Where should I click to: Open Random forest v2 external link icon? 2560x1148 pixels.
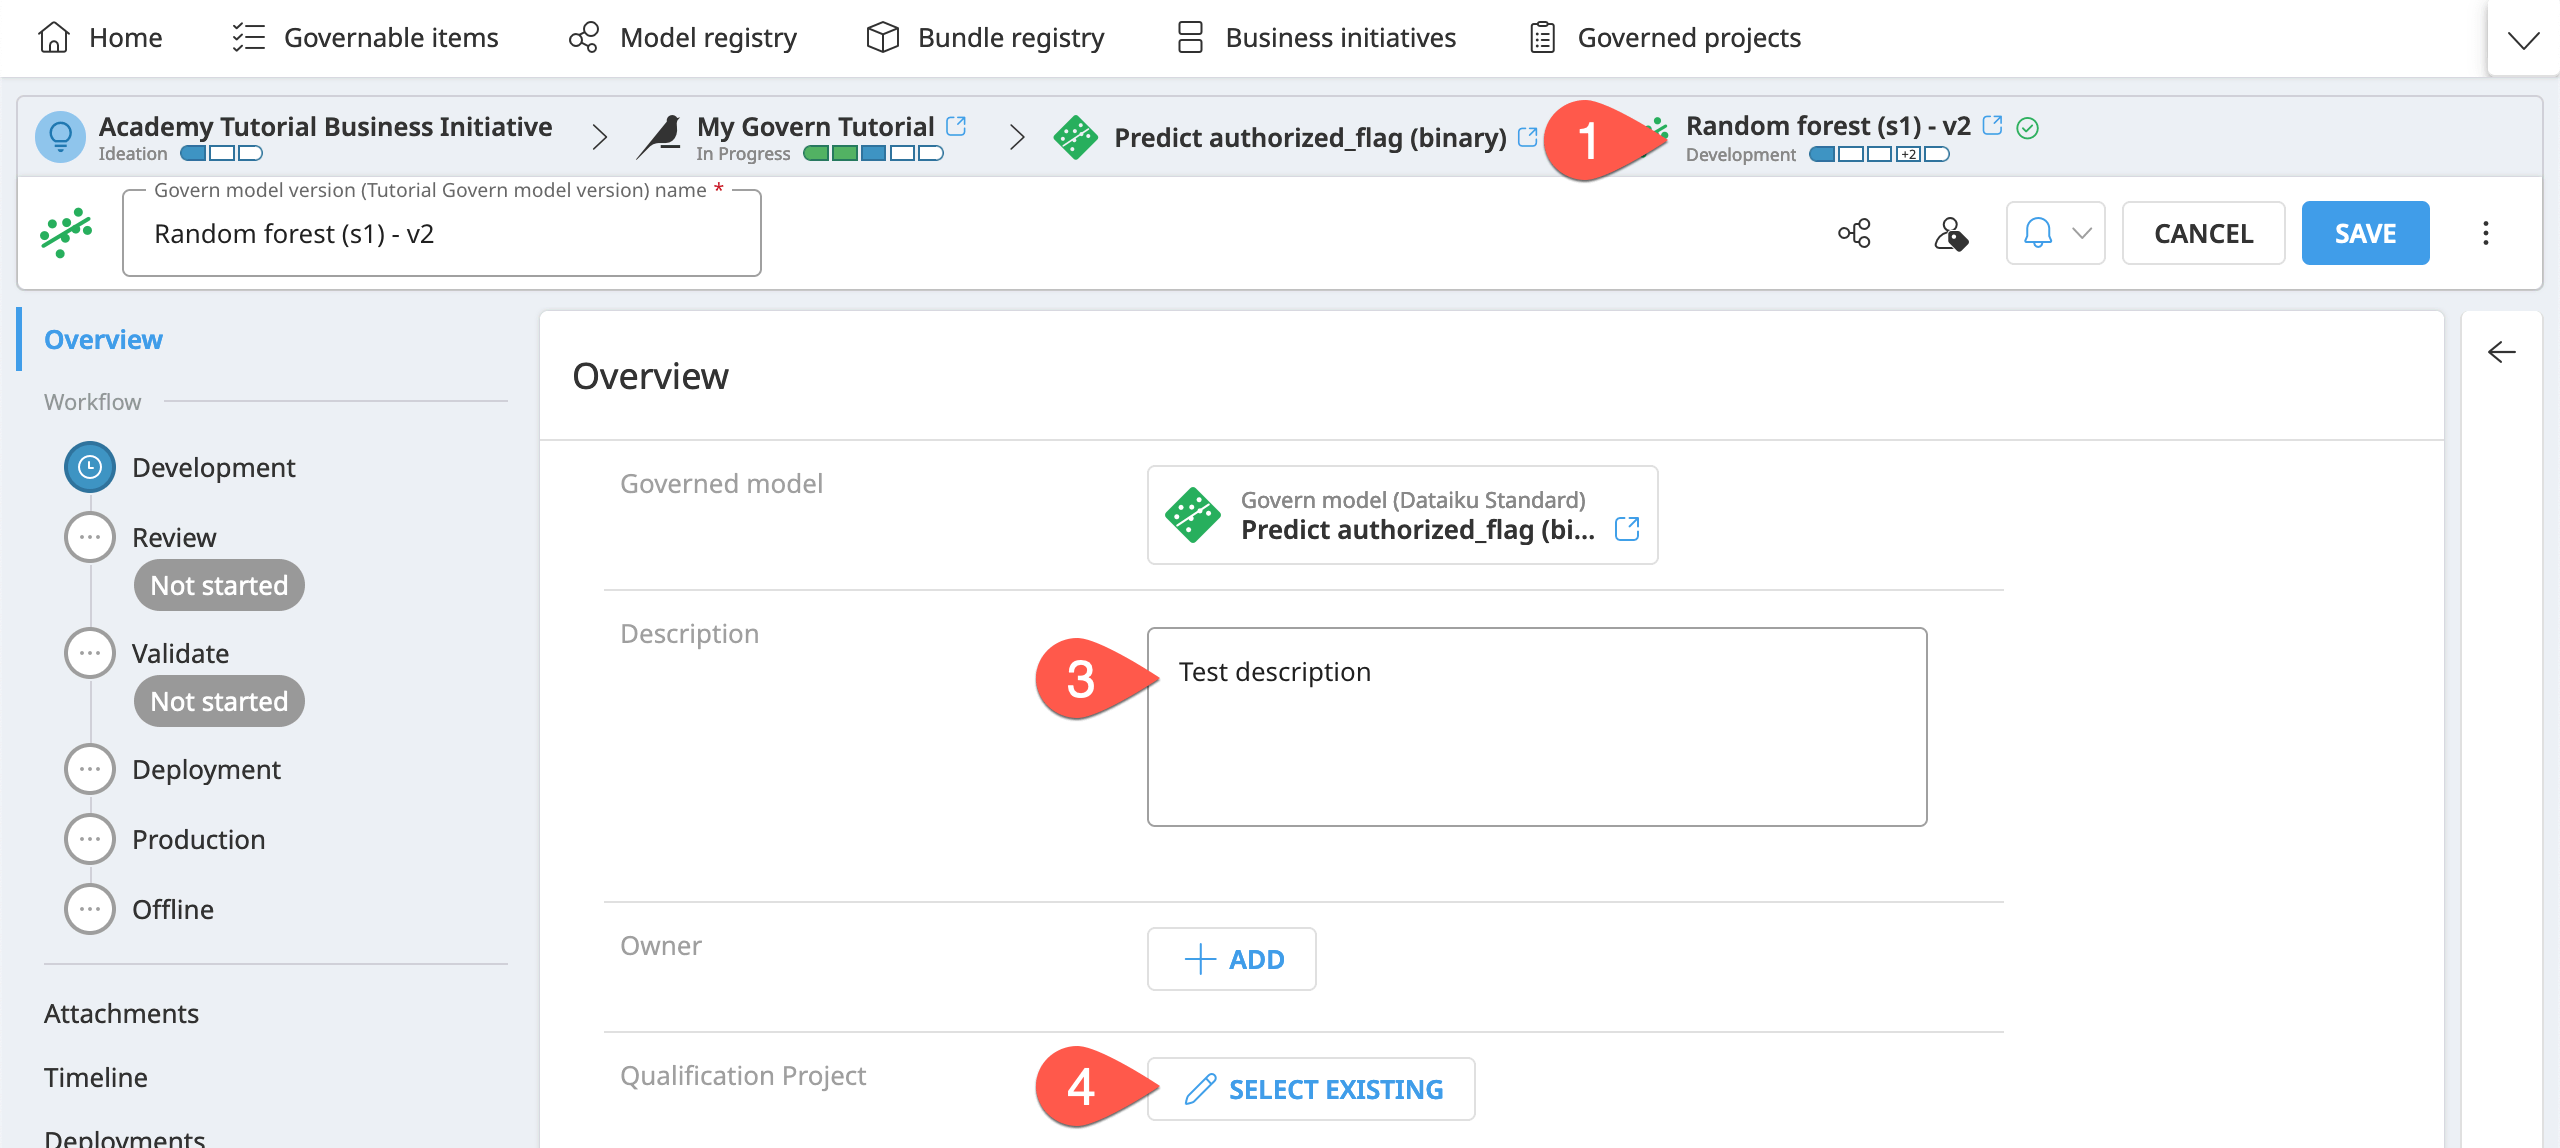[x=1992, y=125]
